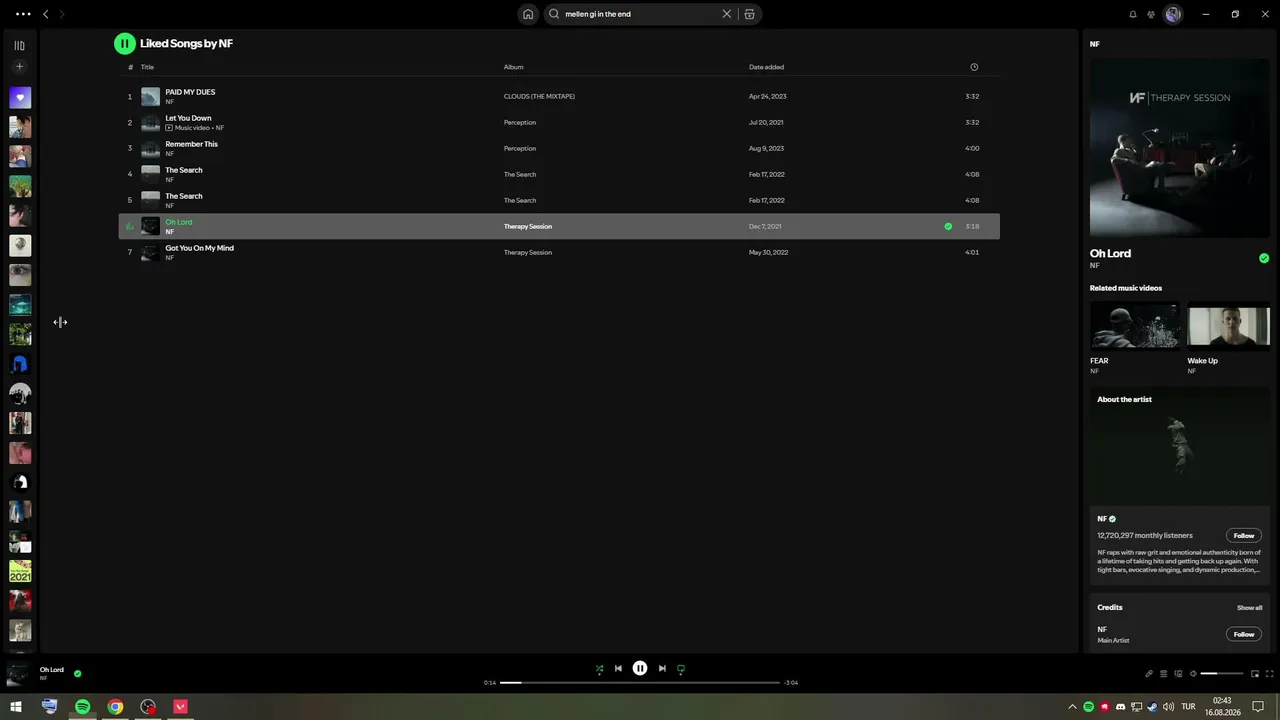
Task: Open Therapy Session album link for Oh Lord
Action: (x=528, y=226)
